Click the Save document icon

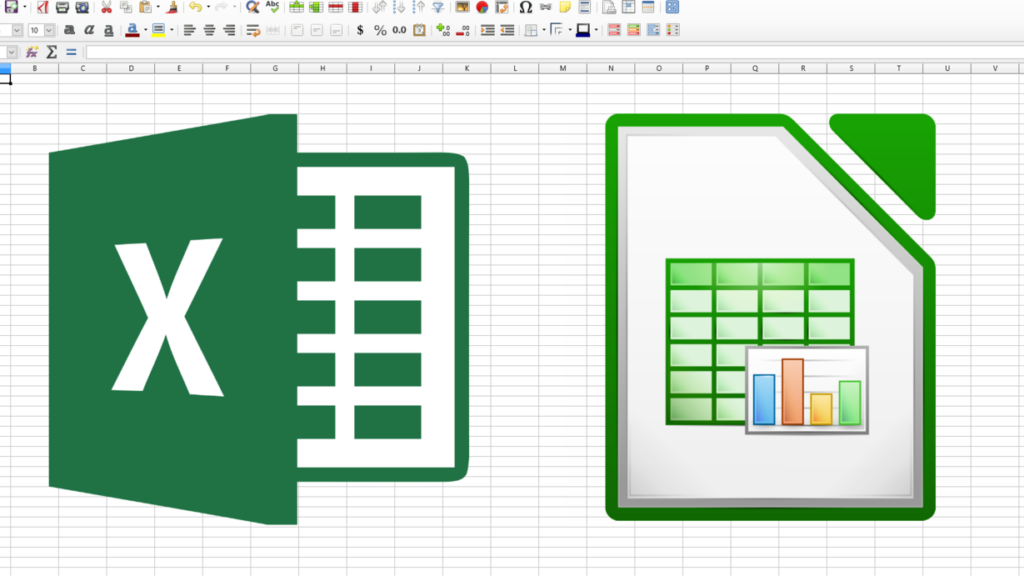tap(11, 7)
